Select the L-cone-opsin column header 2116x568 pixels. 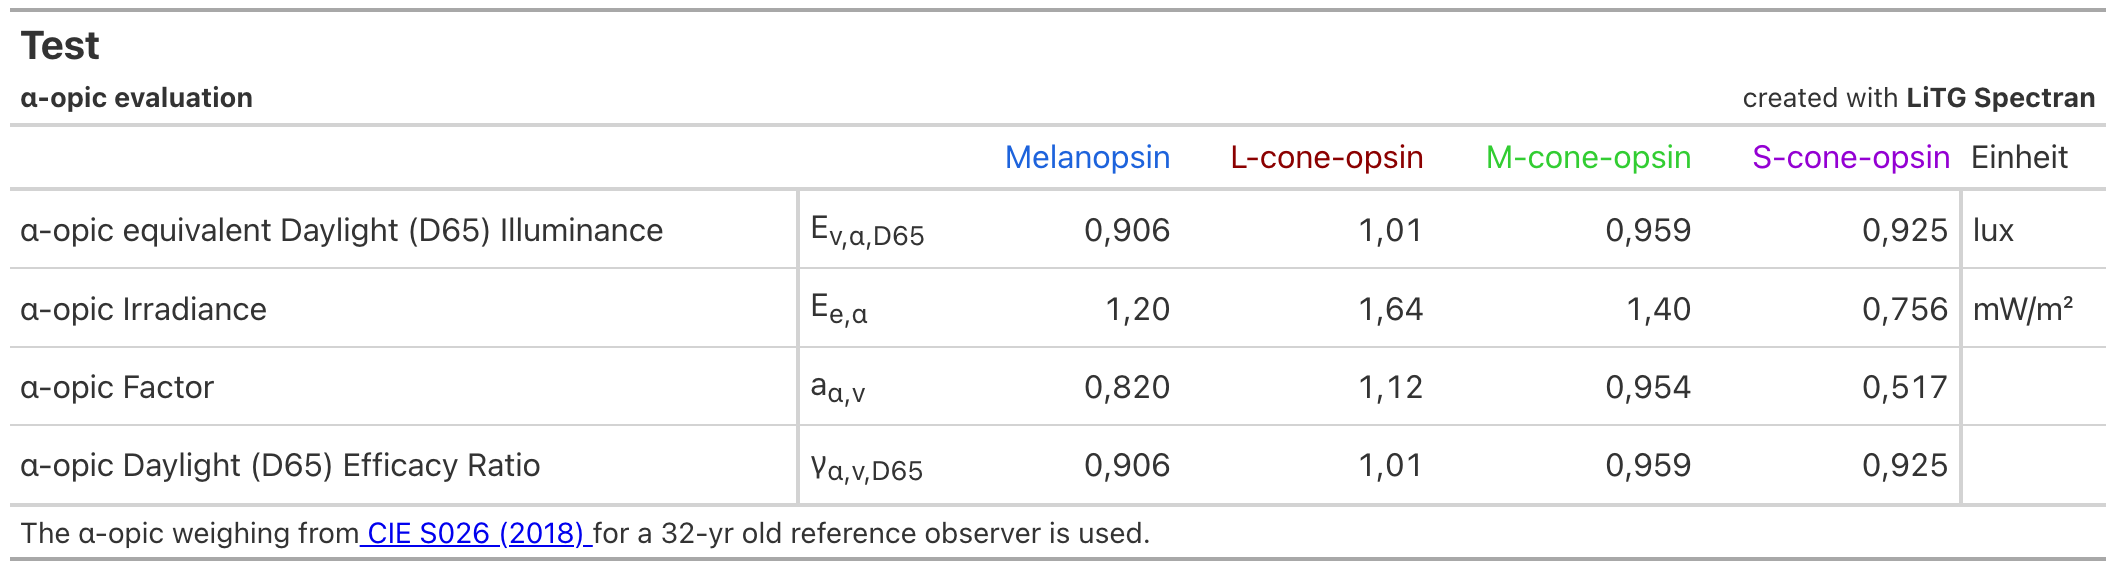1326,157
